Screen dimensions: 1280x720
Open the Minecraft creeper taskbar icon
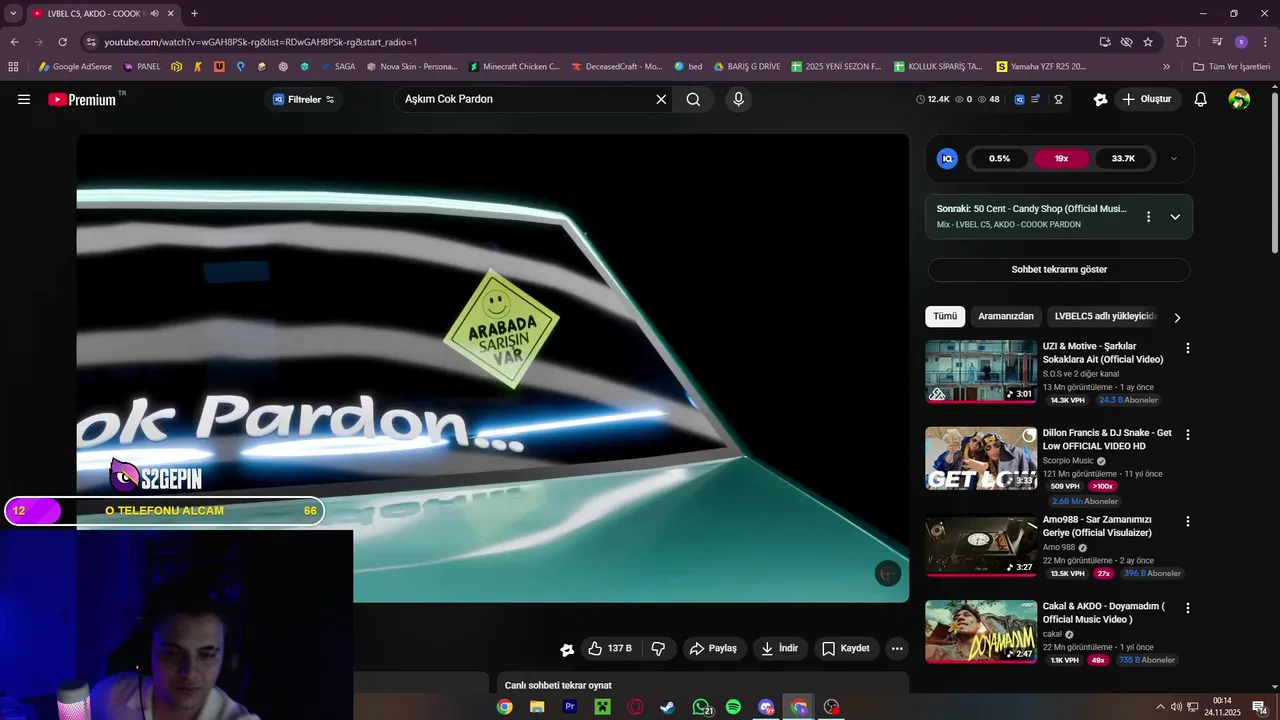602,707
